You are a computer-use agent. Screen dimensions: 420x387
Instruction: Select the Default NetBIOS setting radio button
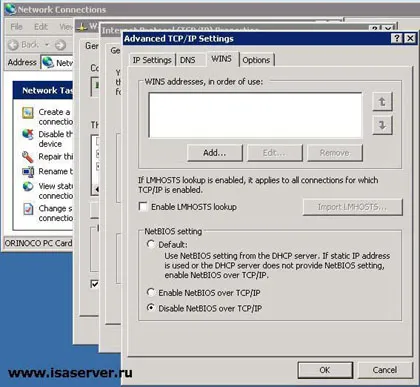[151, 244]
